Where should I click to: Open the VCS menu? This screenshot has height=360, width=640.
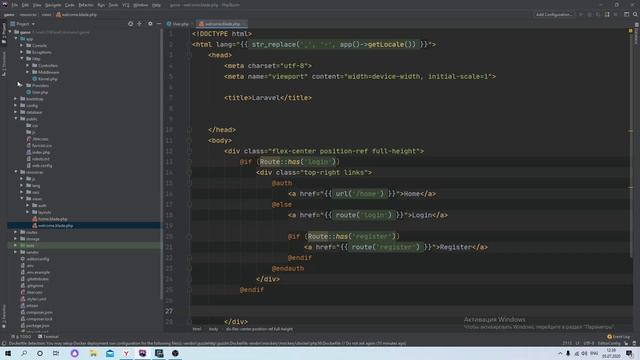126,5
